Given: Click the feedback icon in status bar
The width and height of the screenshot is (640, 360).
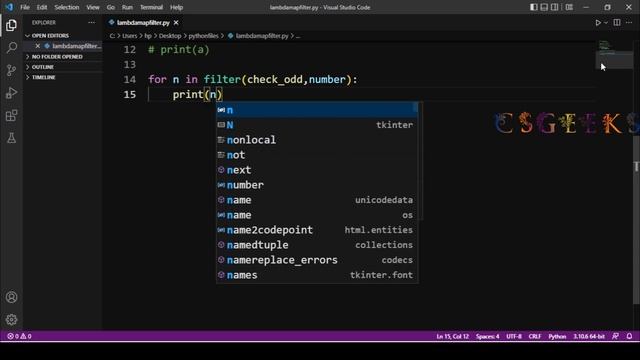Looking at the screenshot, I should [616, 336].
